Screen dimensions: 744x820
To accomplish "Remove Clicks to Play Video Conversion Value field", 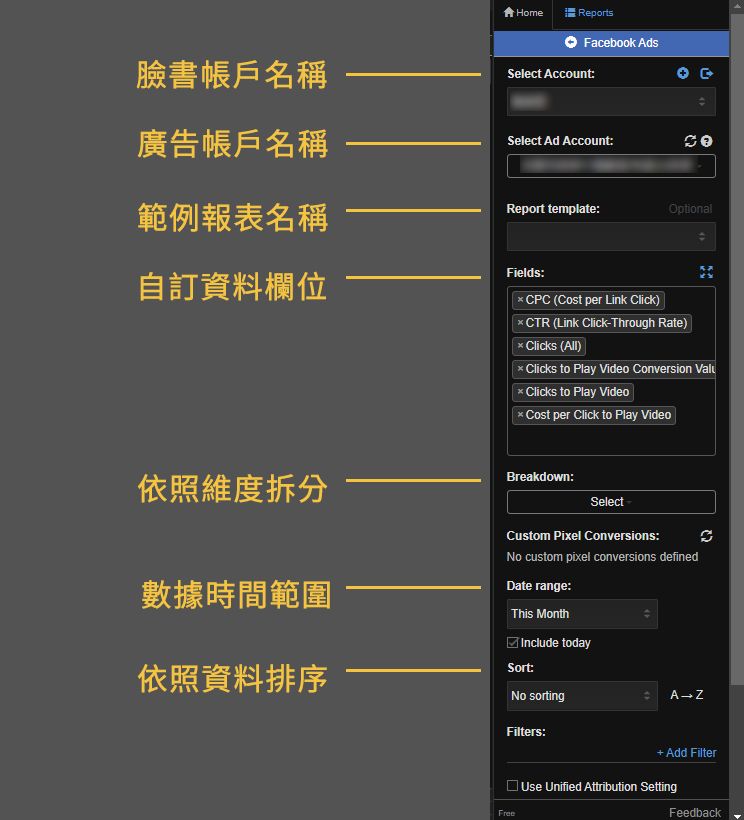I will tap(520, 368).
